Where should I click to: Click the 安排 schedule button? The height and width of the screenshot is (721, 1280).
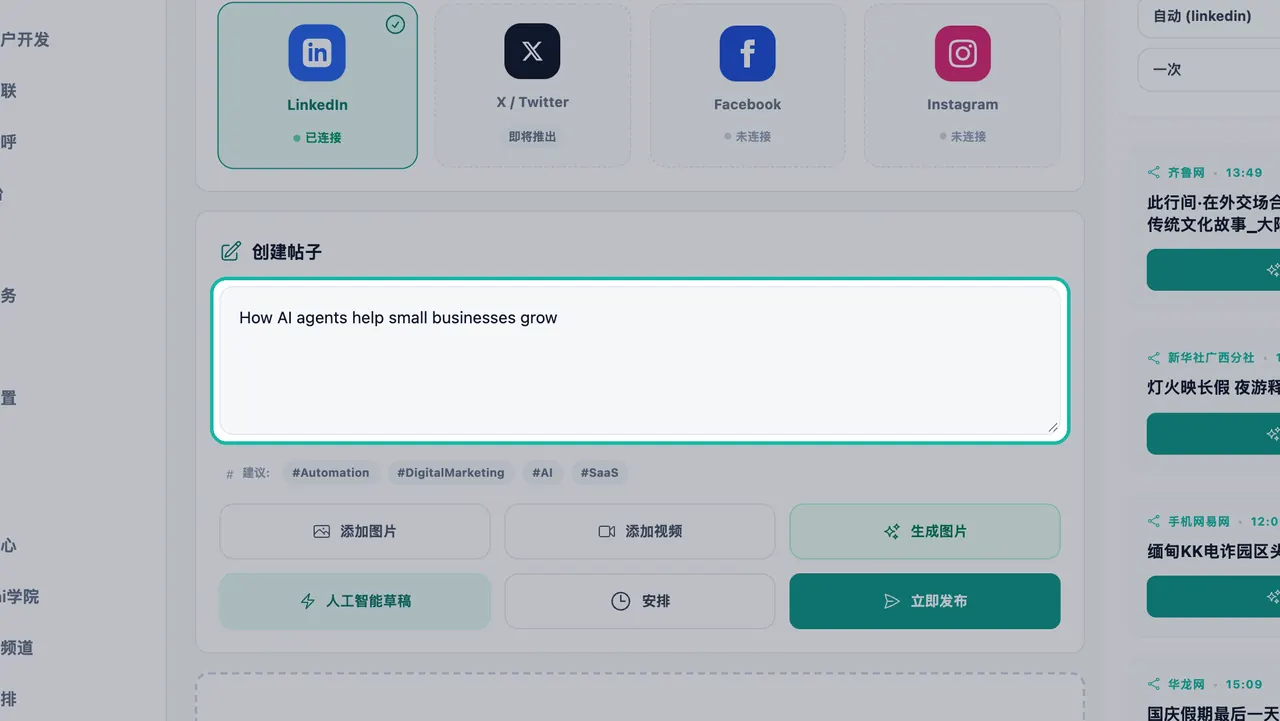[x=640, y=601]
